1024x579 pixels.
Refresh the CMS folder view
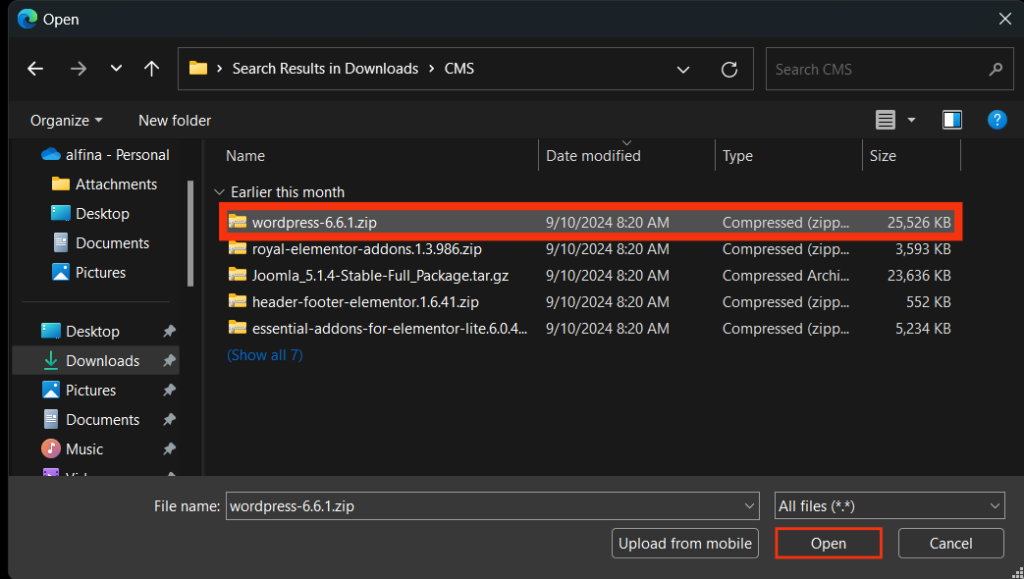[730, 69]
